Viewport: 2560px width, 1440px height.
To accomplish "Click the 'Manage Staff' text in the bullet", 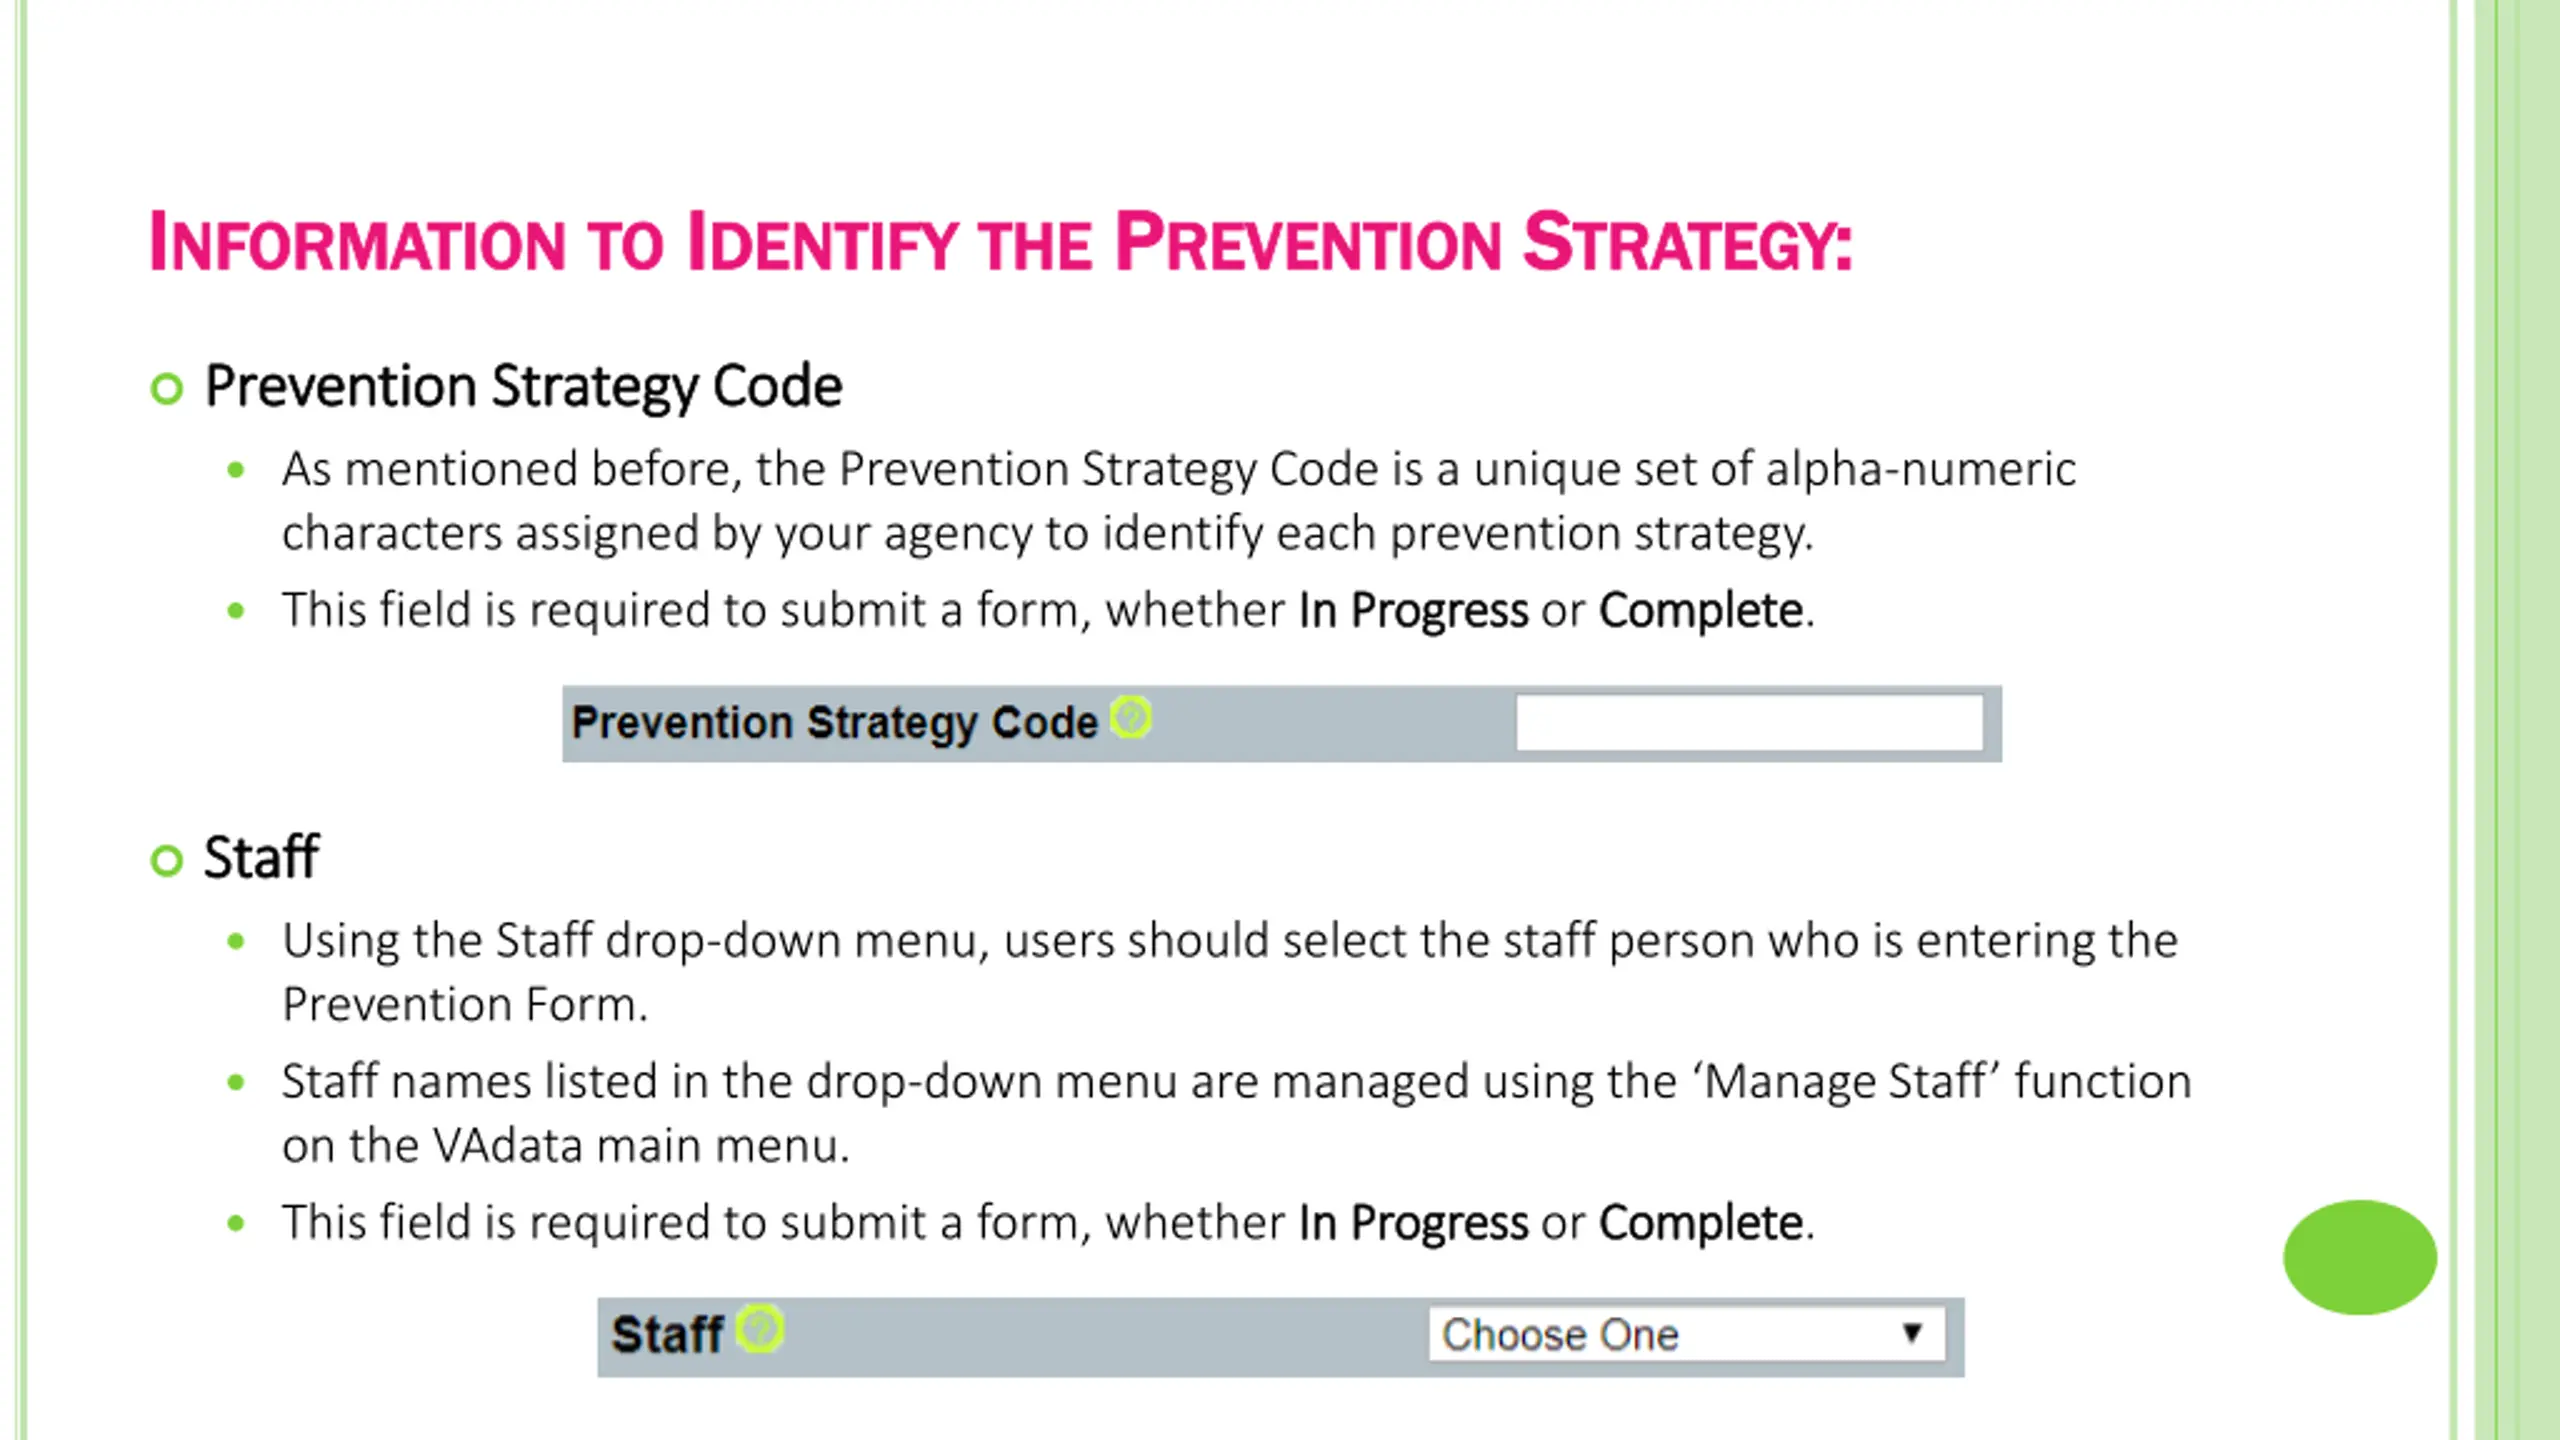I will tap(1845, 1082).
